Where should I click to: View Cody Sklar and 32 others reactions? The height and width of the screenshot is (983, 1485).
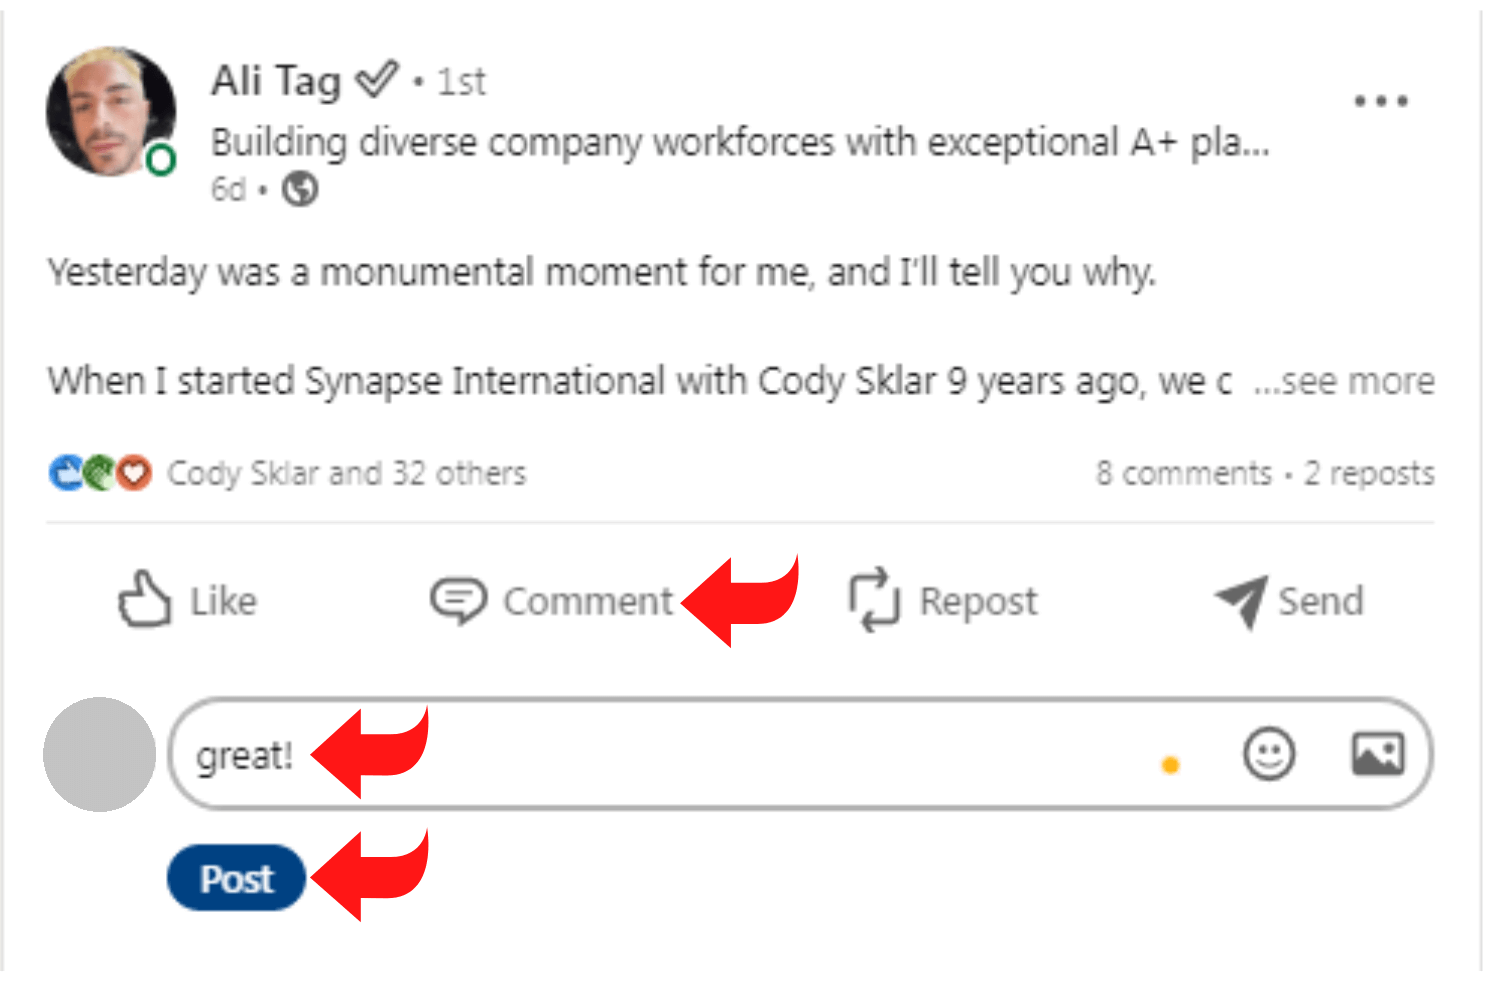point(346,473)
